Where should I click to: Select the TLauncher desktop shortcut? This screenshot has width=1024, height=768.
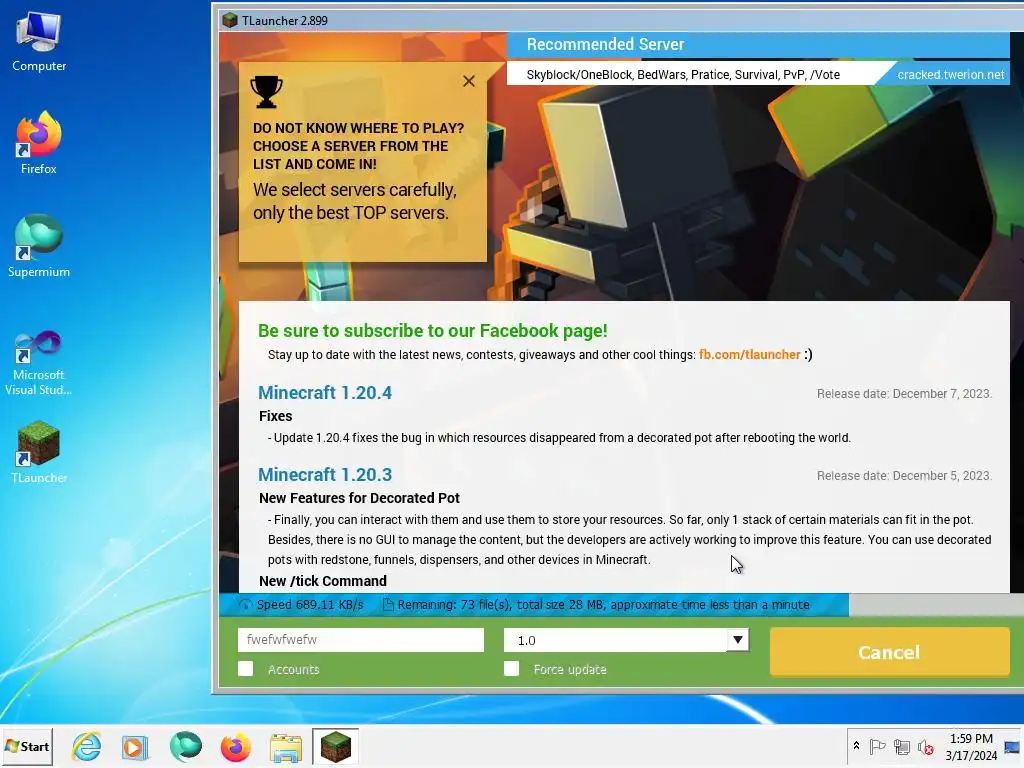click(x=39, y=453)
